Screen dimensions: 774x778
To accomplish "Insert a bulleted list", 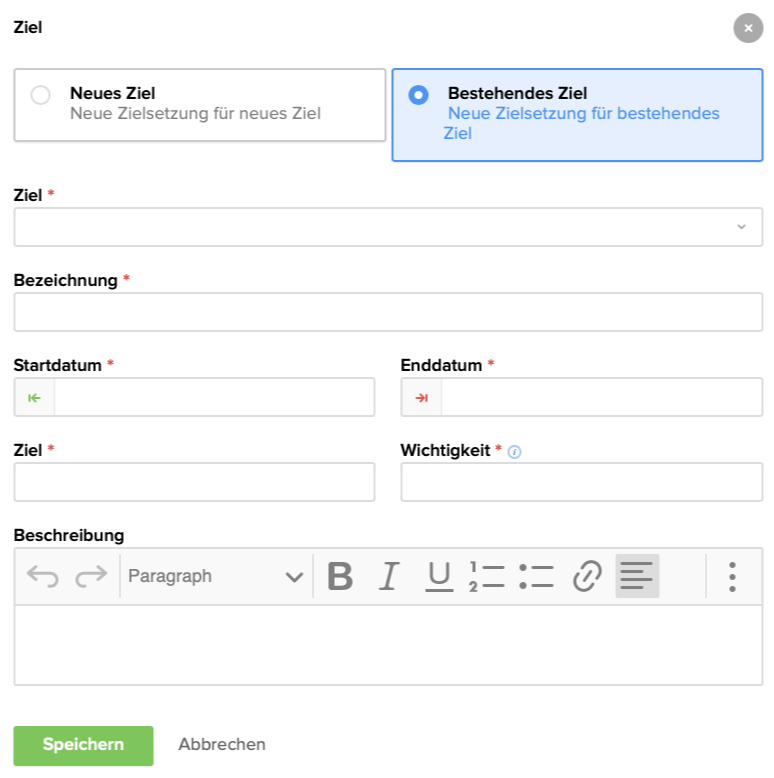I will click(536, 576).
